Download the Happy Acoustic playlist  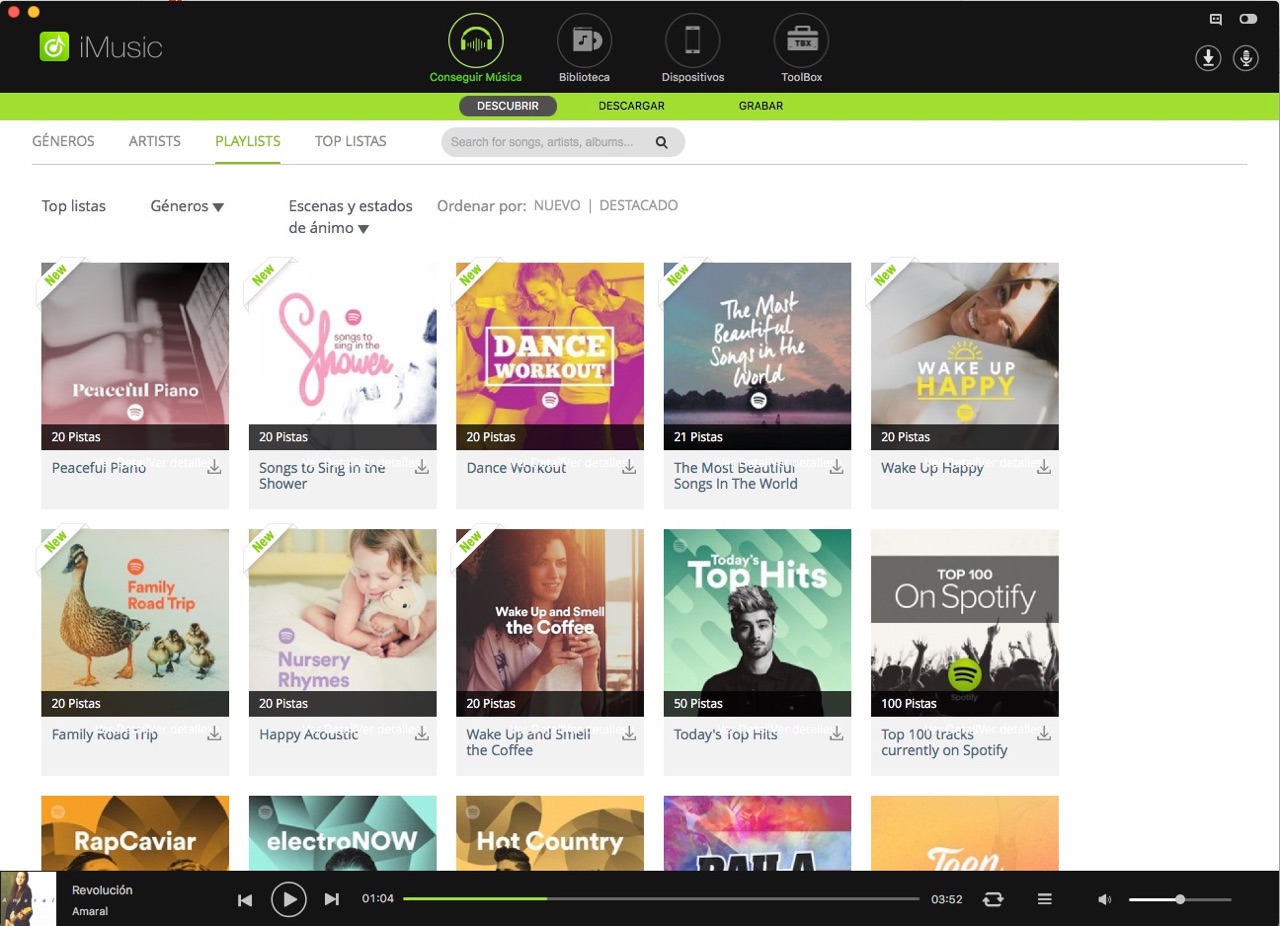pos(422,734)
